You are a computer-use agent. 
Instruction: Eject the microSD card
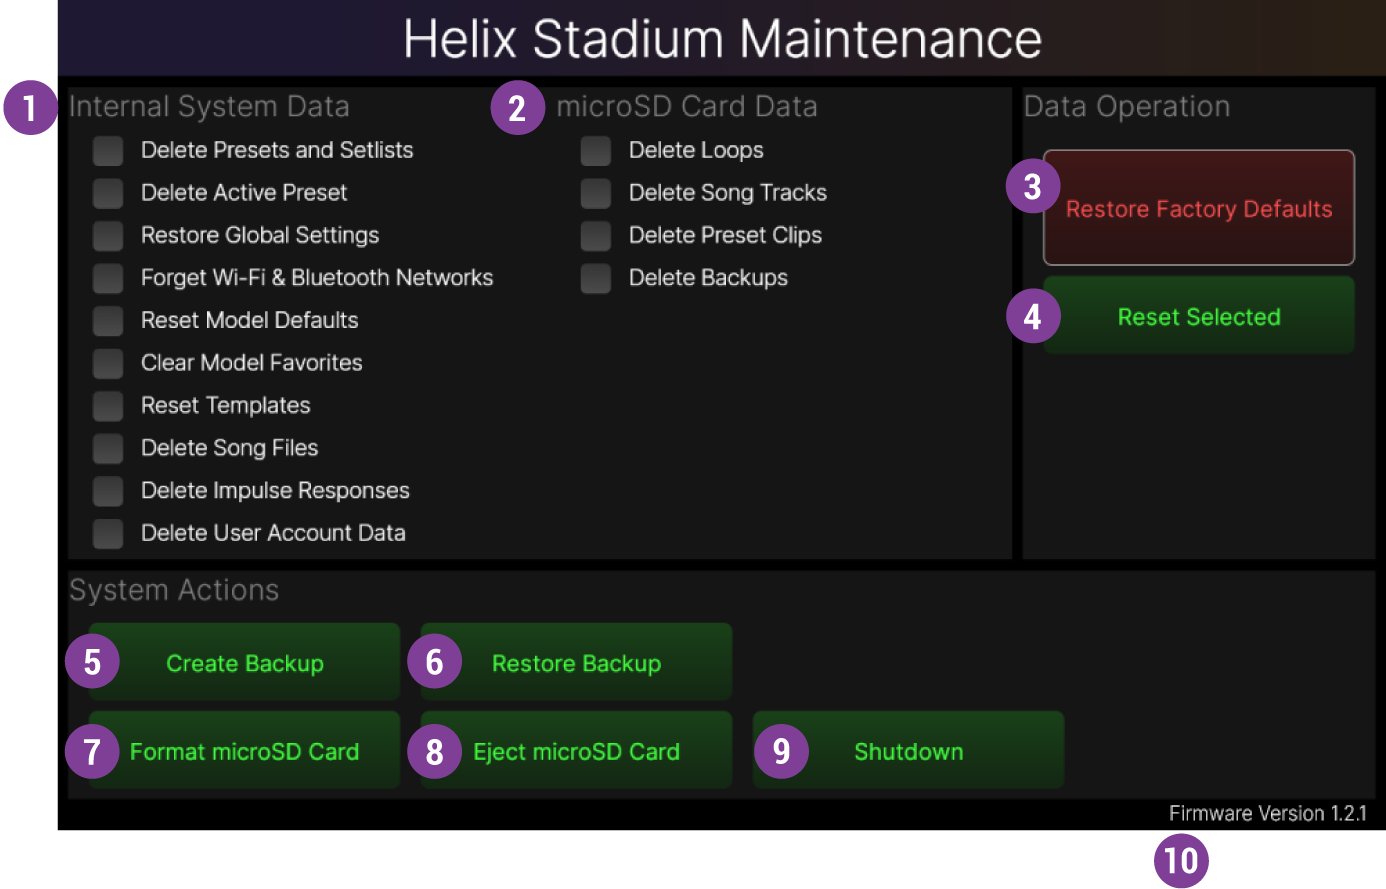pyautogui.click(x=575, y=751)
